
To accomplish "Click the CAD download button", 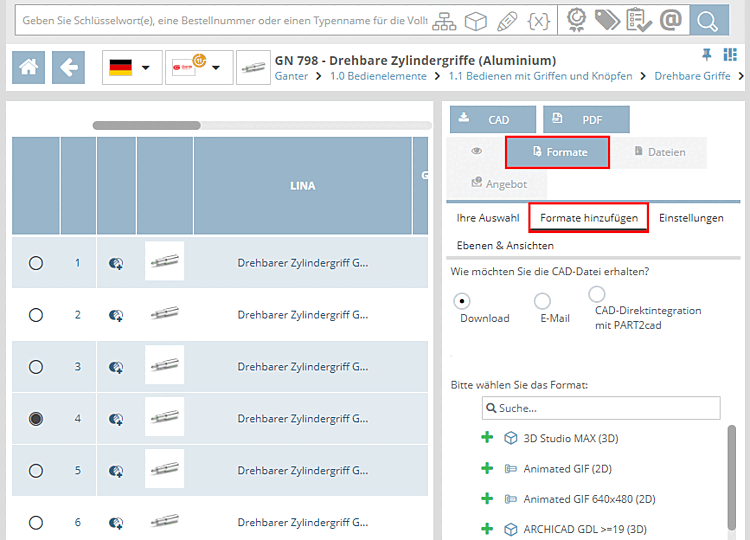I will pos(493,120).
